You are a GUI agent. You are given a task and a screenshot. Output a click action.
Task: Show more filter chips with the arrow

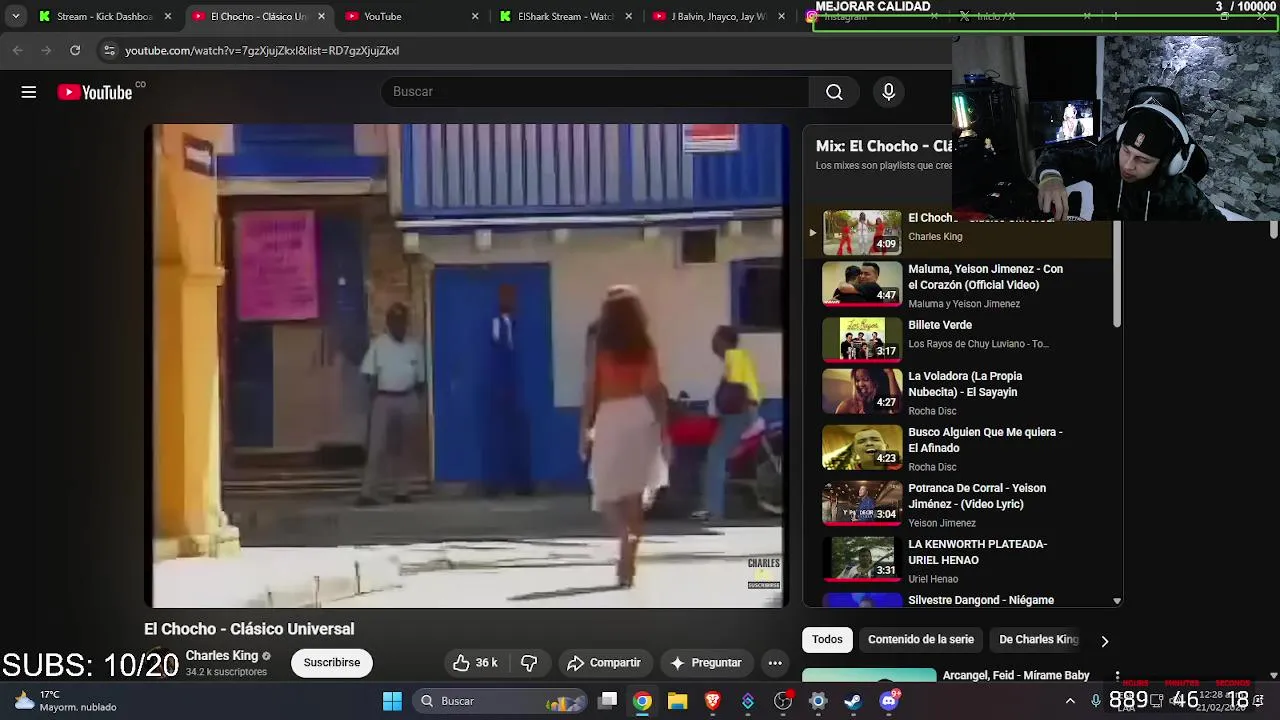[x=1104, y=641]
